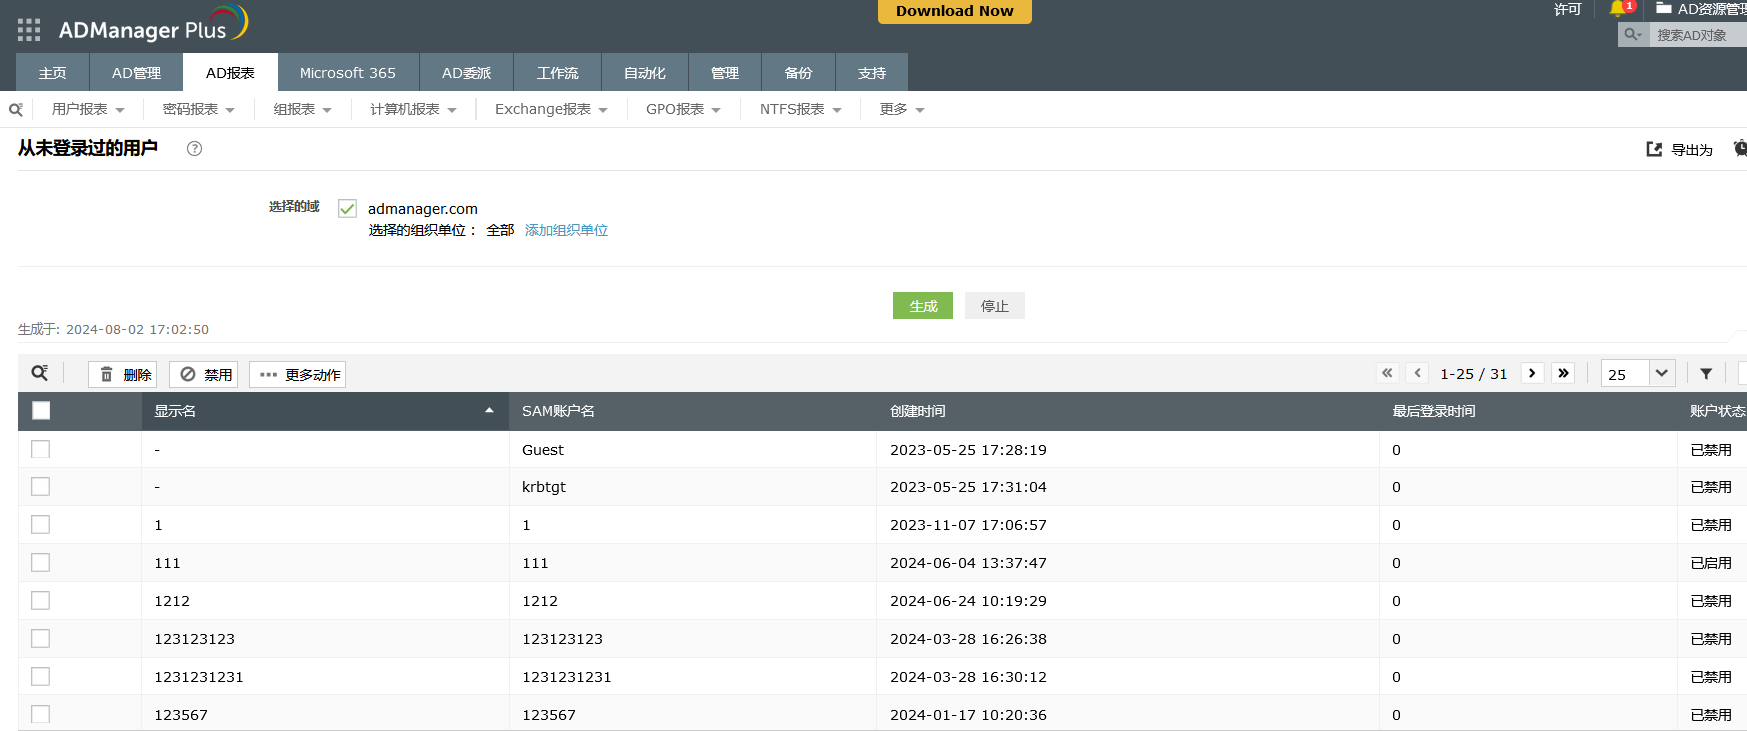Screen dimensions: 1747x731
Task: Select the Guest account row checkbox
Action: click(x=40, y=449)
